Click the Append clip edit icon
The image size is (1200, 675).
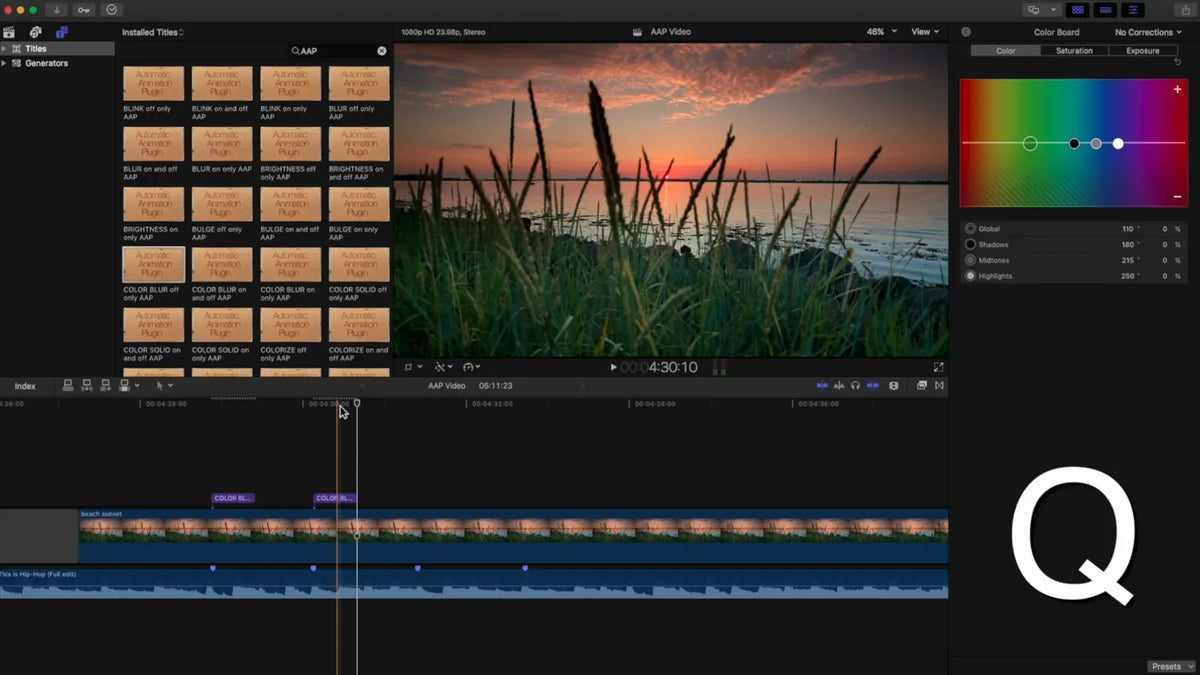click(x=106, y=385)
